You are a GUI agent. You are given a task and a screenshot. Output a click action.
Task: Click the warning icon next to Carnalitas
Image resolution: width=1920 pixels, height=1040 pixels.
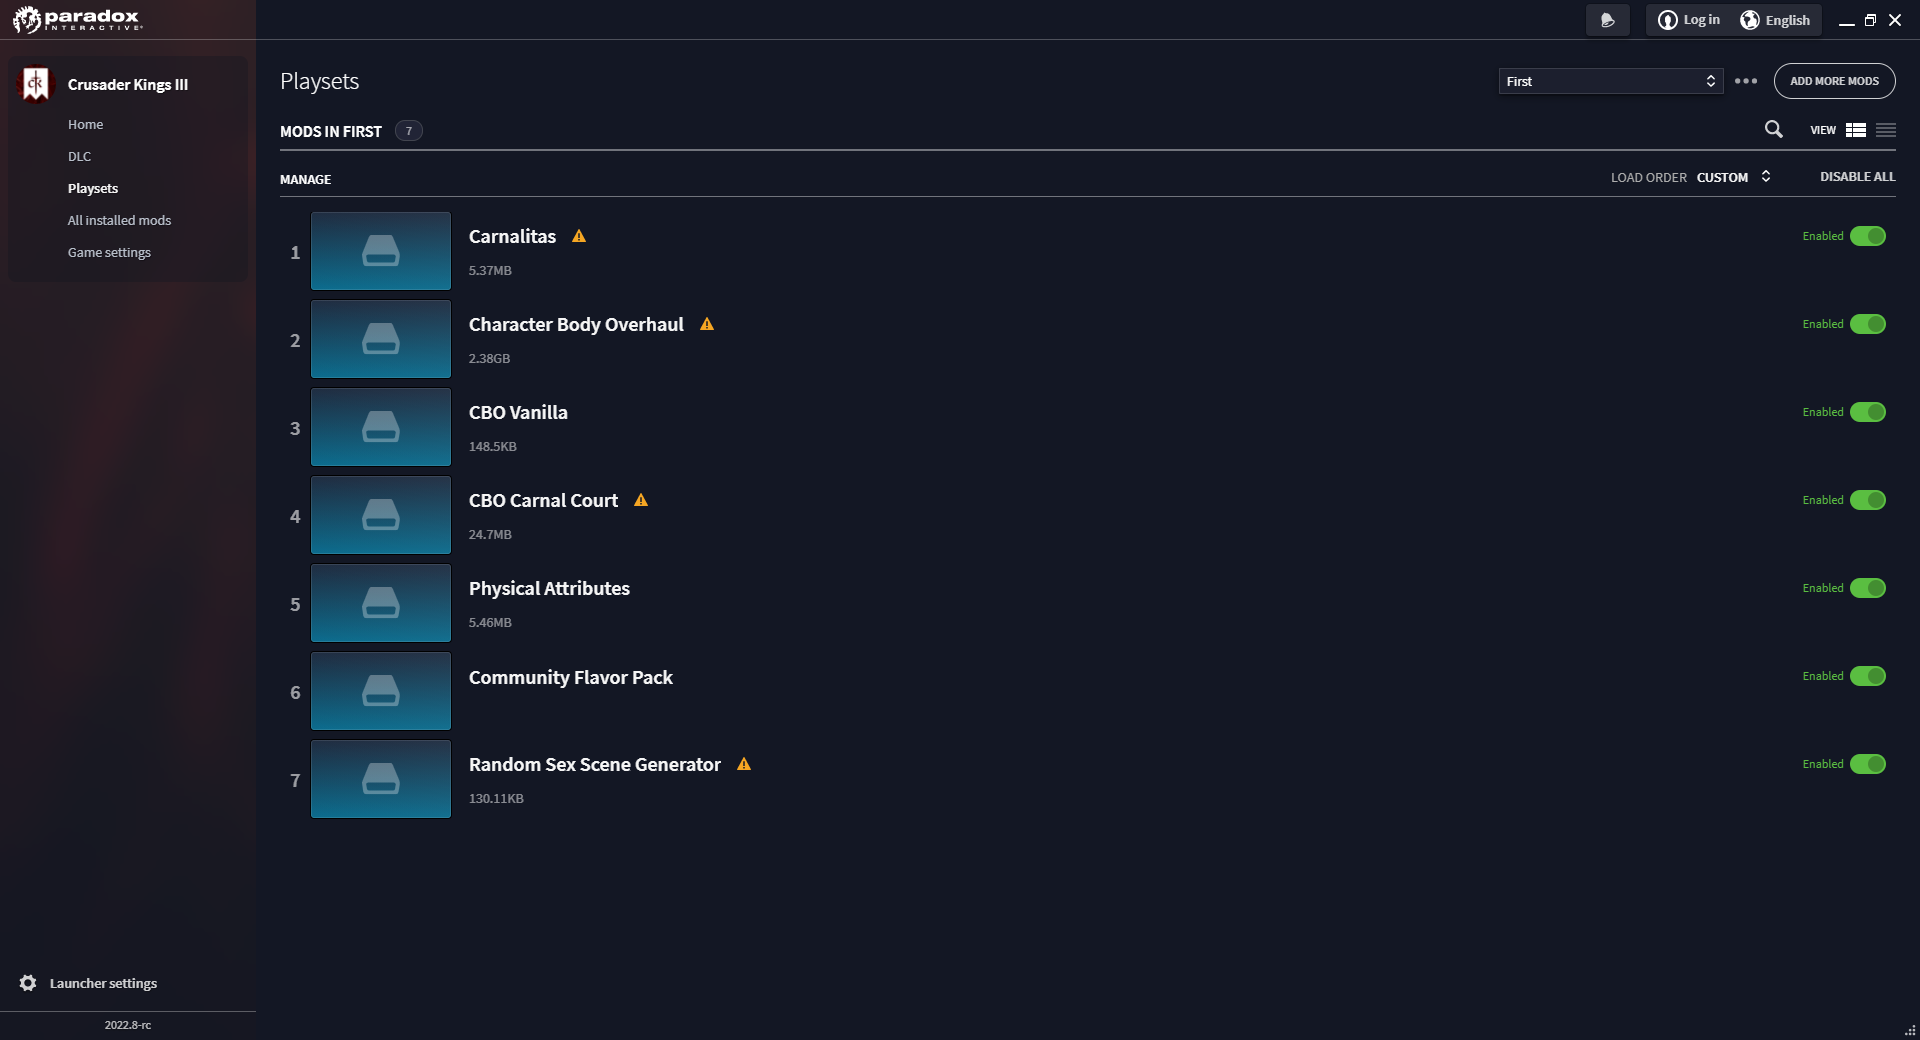tap(579, 236)
